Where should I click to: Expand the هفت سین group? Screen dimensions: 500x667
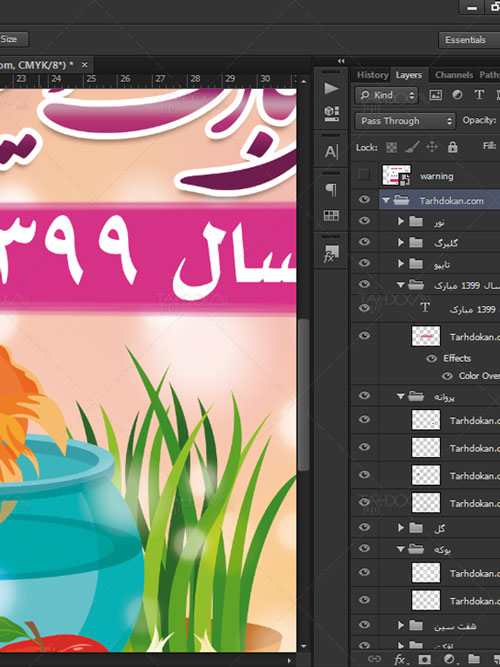click(x=400, y=625)
